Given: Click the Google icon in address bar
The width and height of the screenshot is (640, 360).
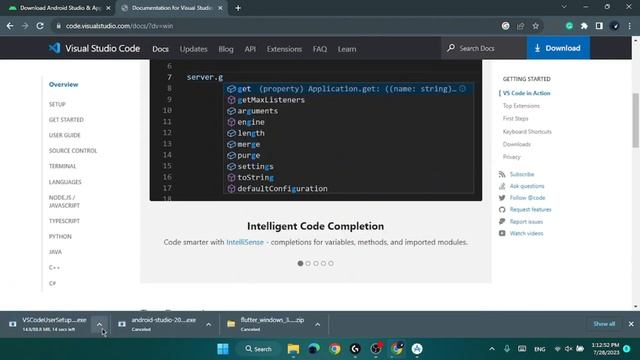Looking at the screenshot, I should coord(505,26).
